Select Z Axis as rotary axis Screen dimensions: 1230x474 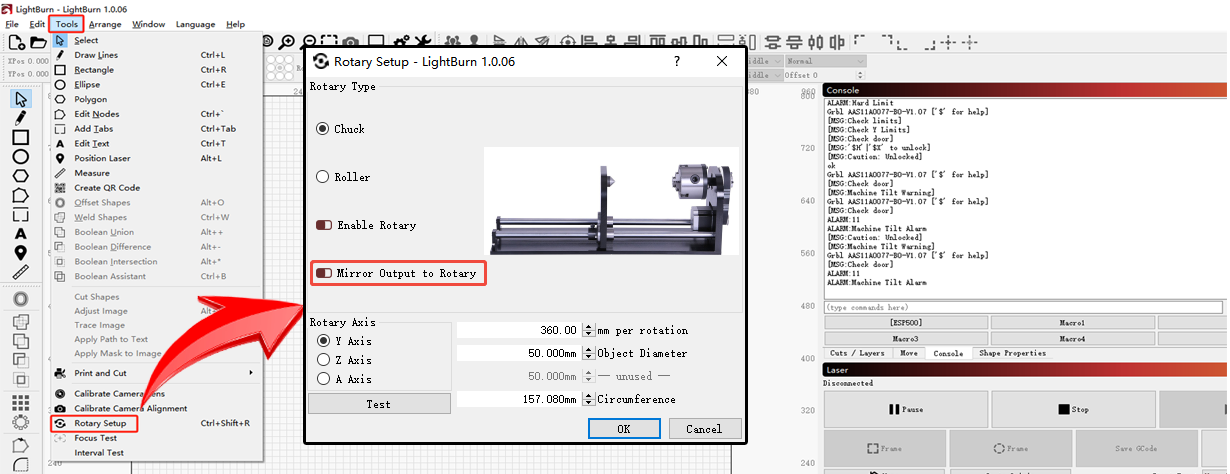click(x=323, y=360)
